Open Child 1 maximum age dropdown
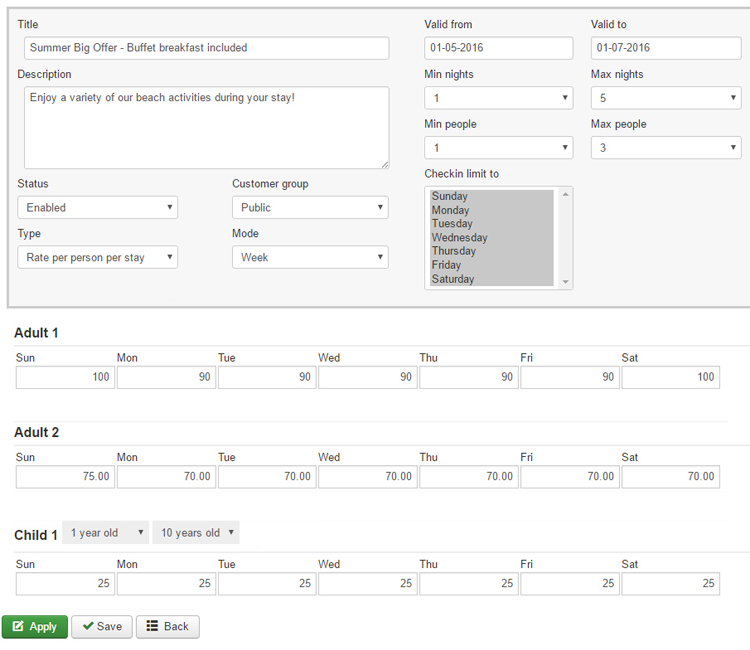 (196, 533)
